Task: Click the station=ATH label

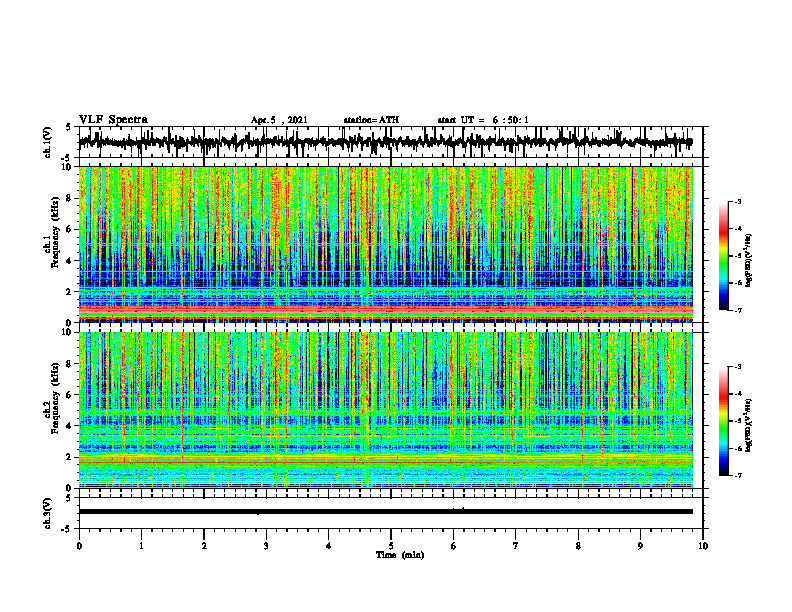Action: (x=371, y=120)
